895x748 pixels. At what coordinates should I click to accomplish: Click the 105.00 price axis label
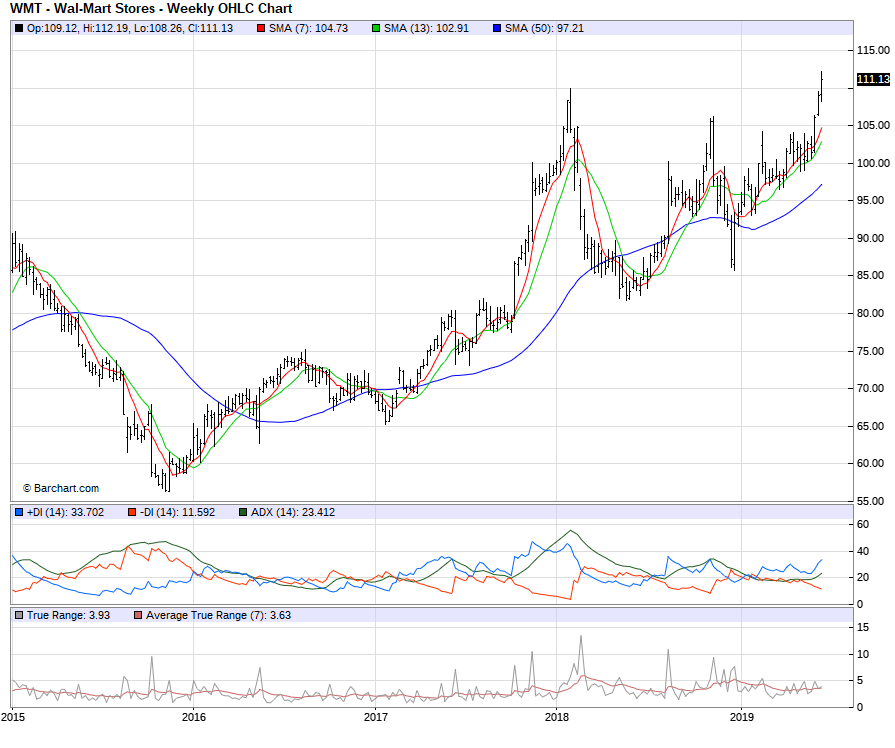873,125
